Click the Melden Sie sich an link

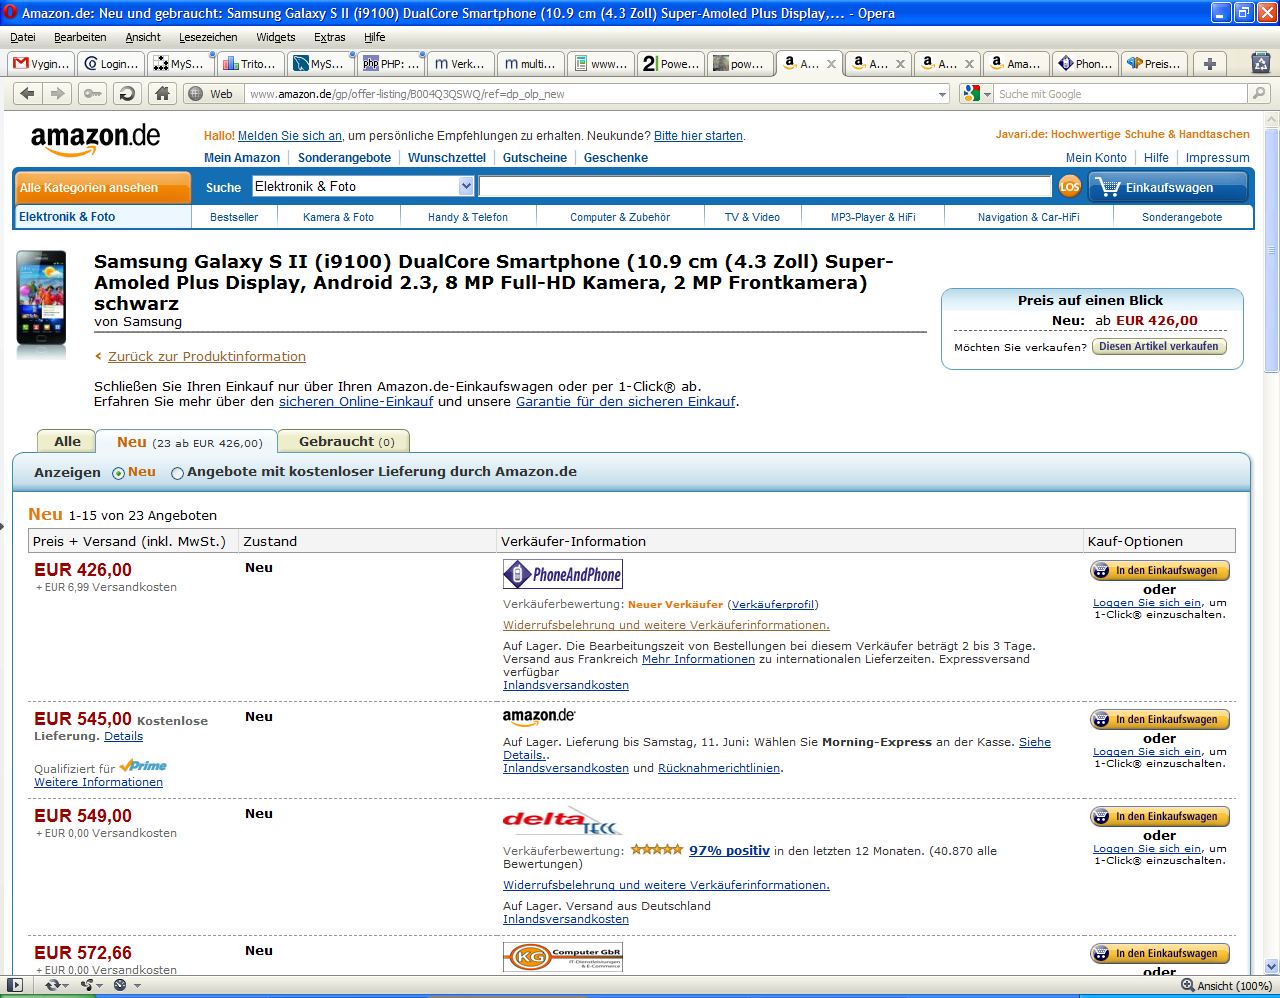(290, 136)
